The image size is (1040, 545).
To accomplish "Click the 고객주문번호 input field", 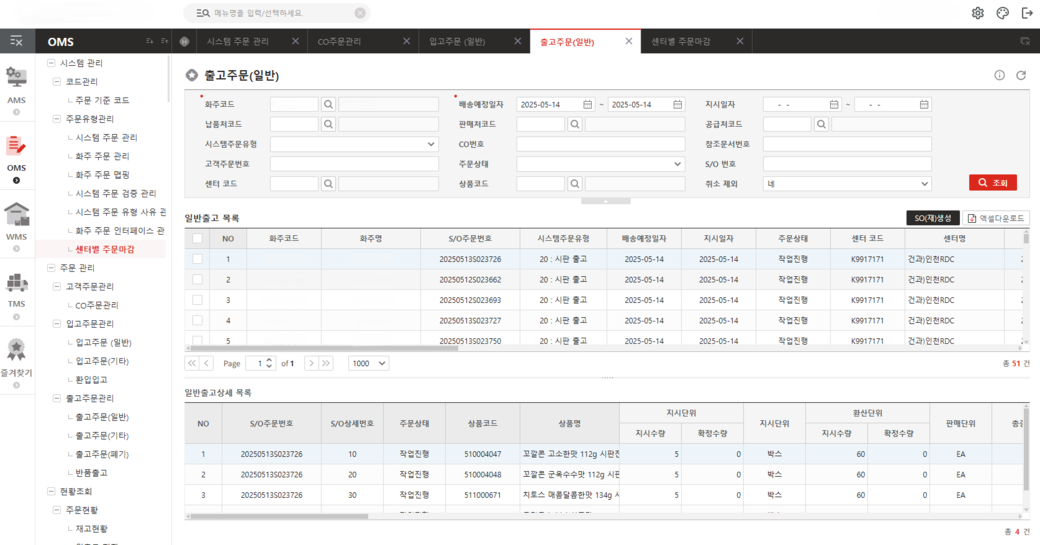I will tap(354, 164).
